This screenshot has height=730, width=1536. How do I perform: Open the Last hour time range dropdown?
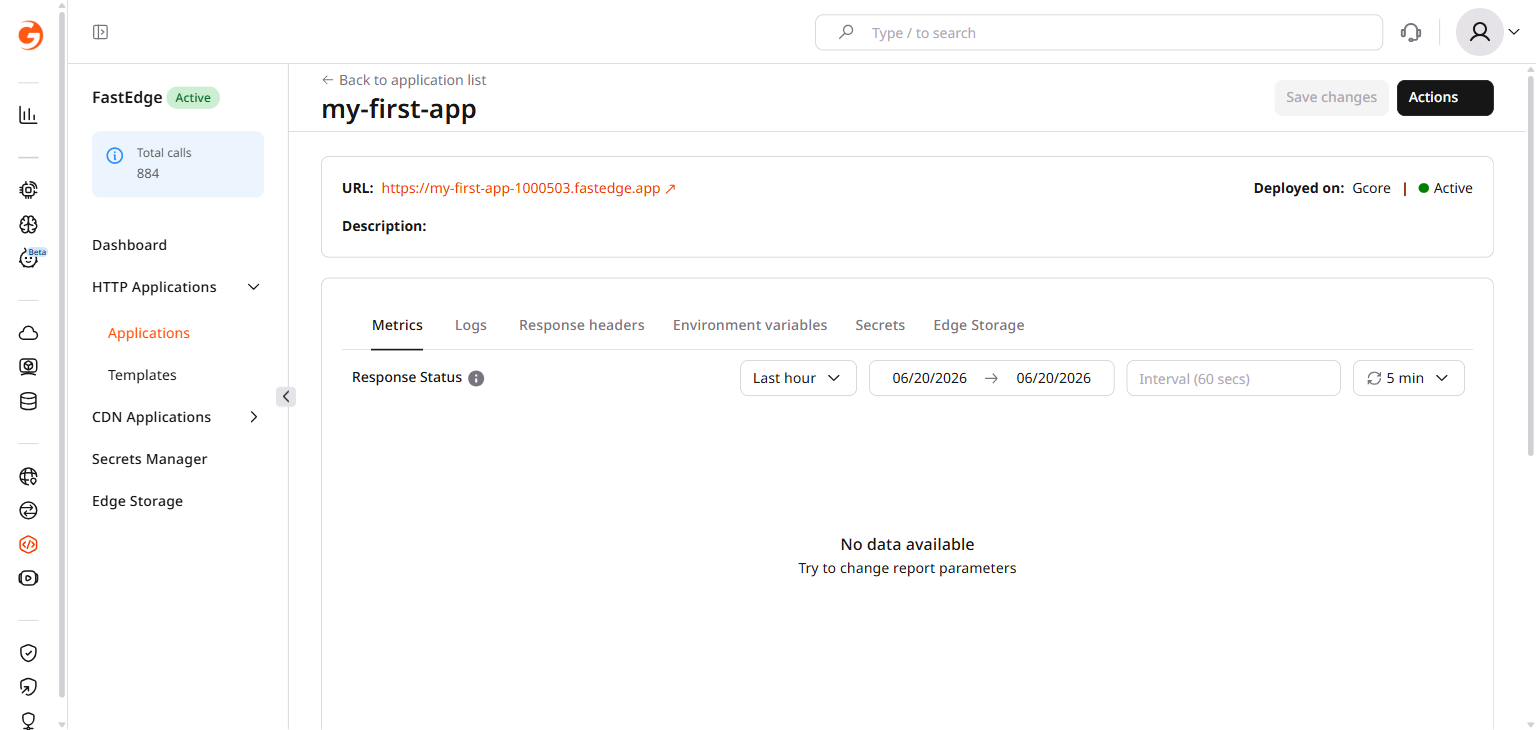[x=798, y=378]
